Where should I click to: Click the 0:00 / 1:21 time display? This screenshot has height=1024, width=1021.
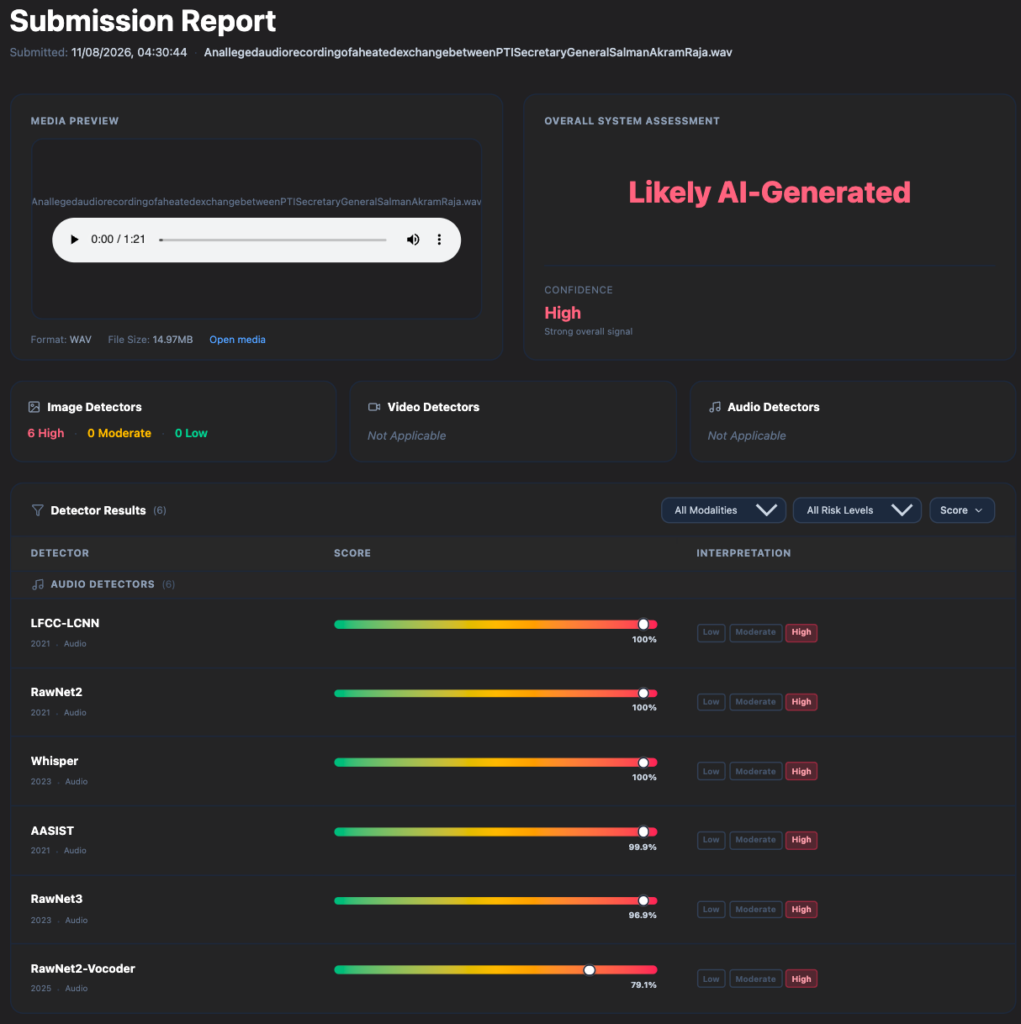pyautogui.click(x=118, y=240)
